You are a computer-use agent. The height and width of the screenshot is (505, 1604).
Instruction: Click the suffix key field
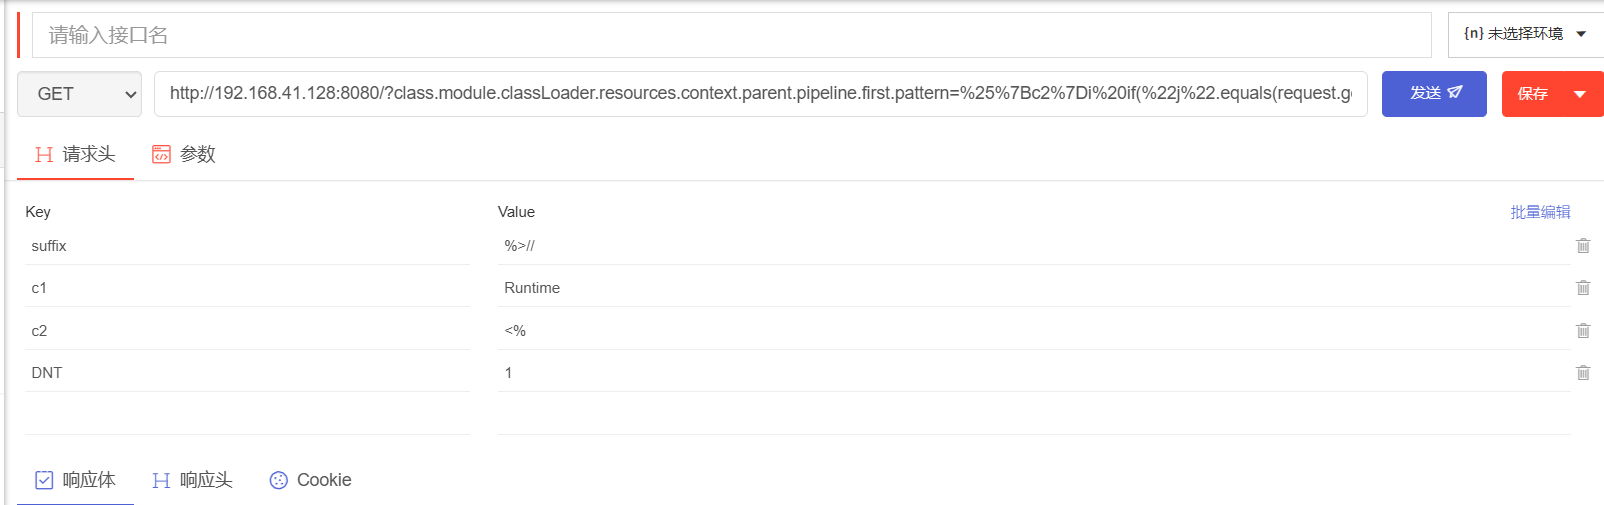pos(247,246)
